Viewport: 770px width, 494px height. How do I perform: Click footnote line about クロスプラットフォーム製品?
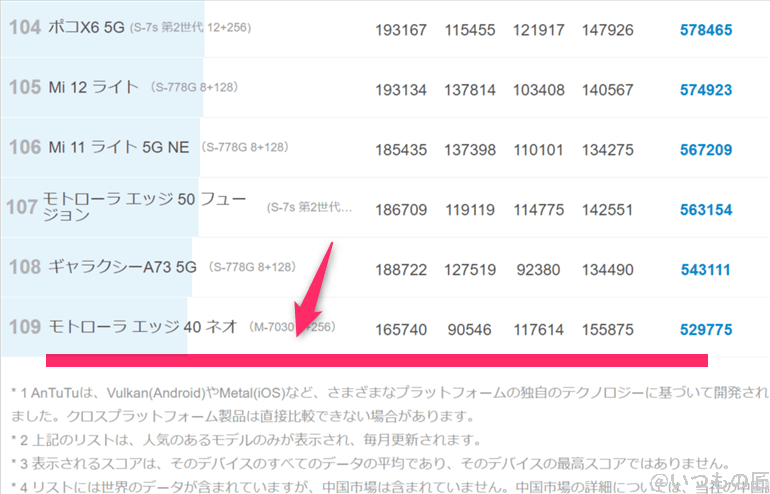click(243, 416)
